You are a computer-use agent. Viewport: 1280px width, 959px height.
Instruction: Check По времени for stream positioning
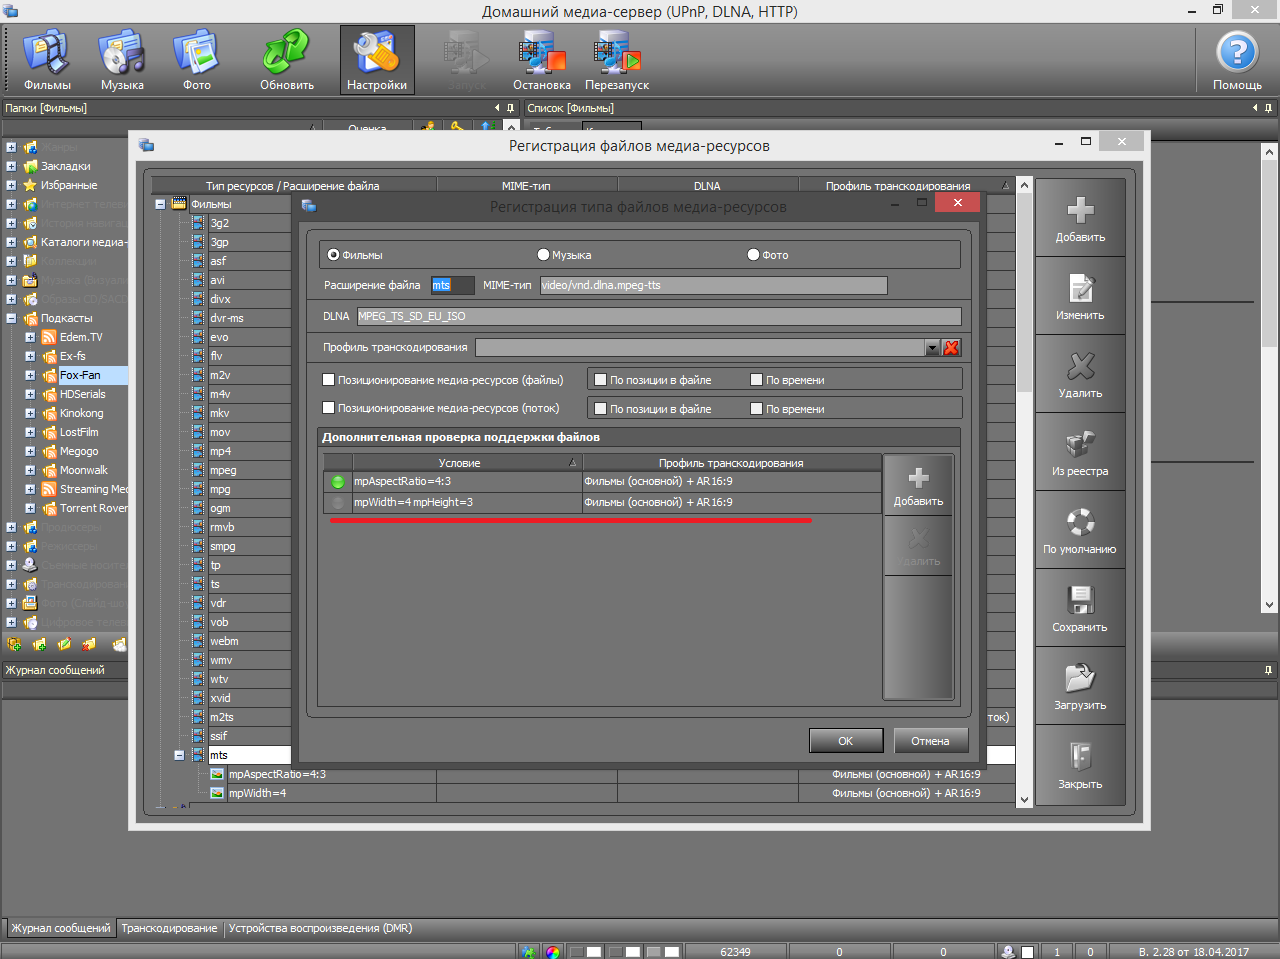757,409
